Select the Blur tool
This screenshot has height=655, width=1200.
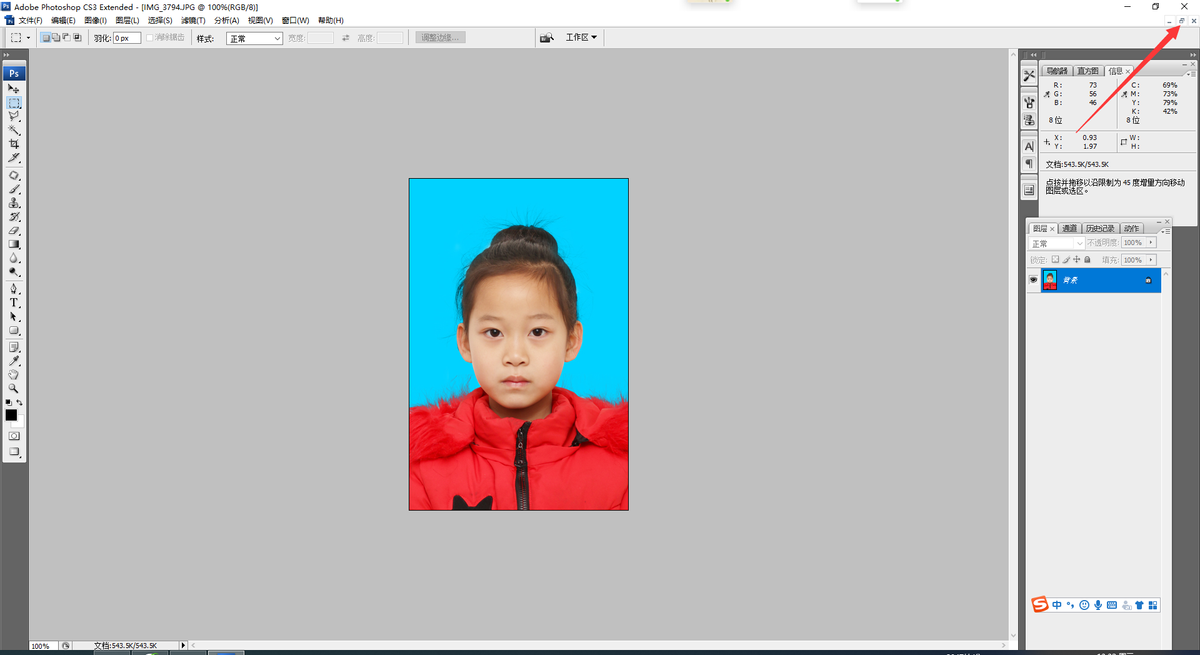pyautogui.click(x=14, y=258)
